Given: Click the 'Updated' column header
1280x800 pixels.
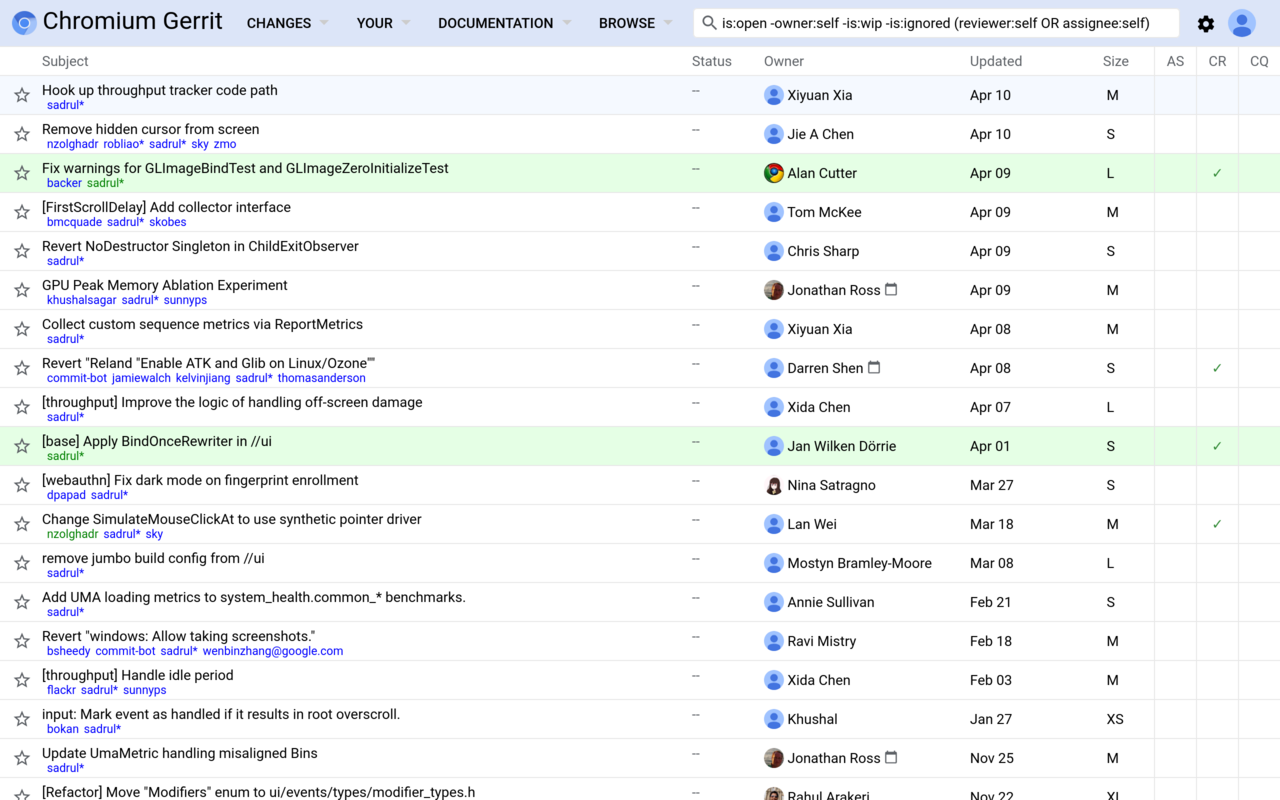Looking at the screenshot, I should [x=996, y=61].
